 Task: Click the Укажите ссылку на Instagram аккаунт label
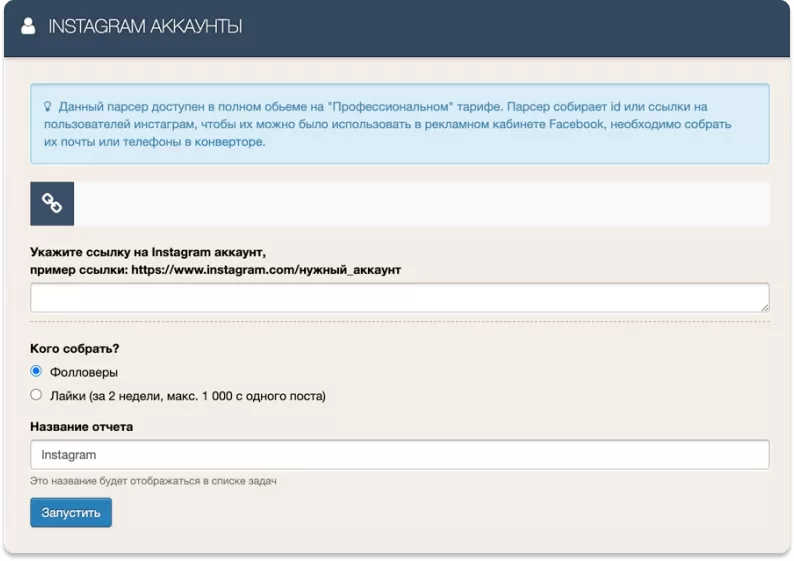point(148,252)
